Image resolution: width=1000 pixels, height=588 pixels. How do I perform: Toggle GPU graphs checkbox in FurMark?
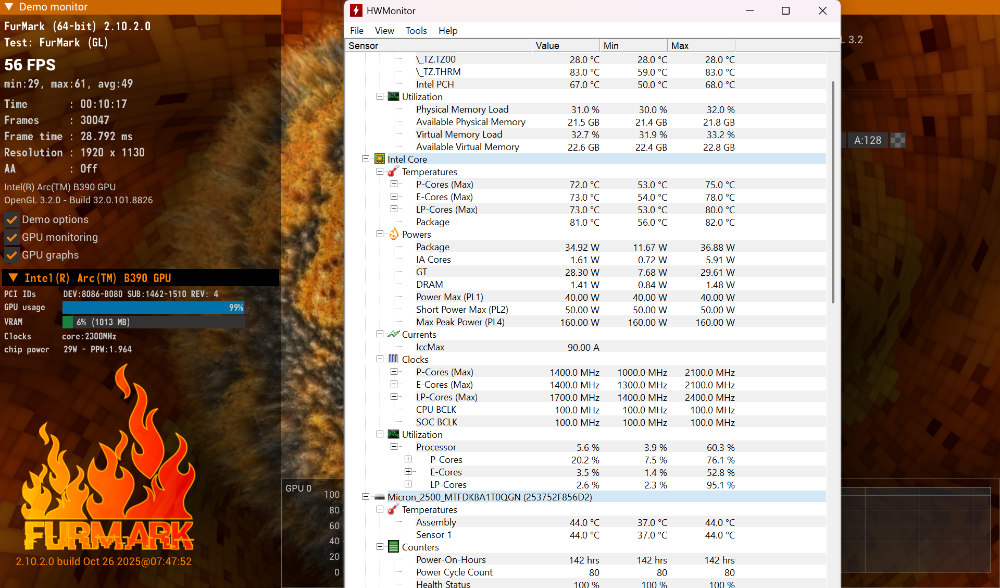coord(11,255)
